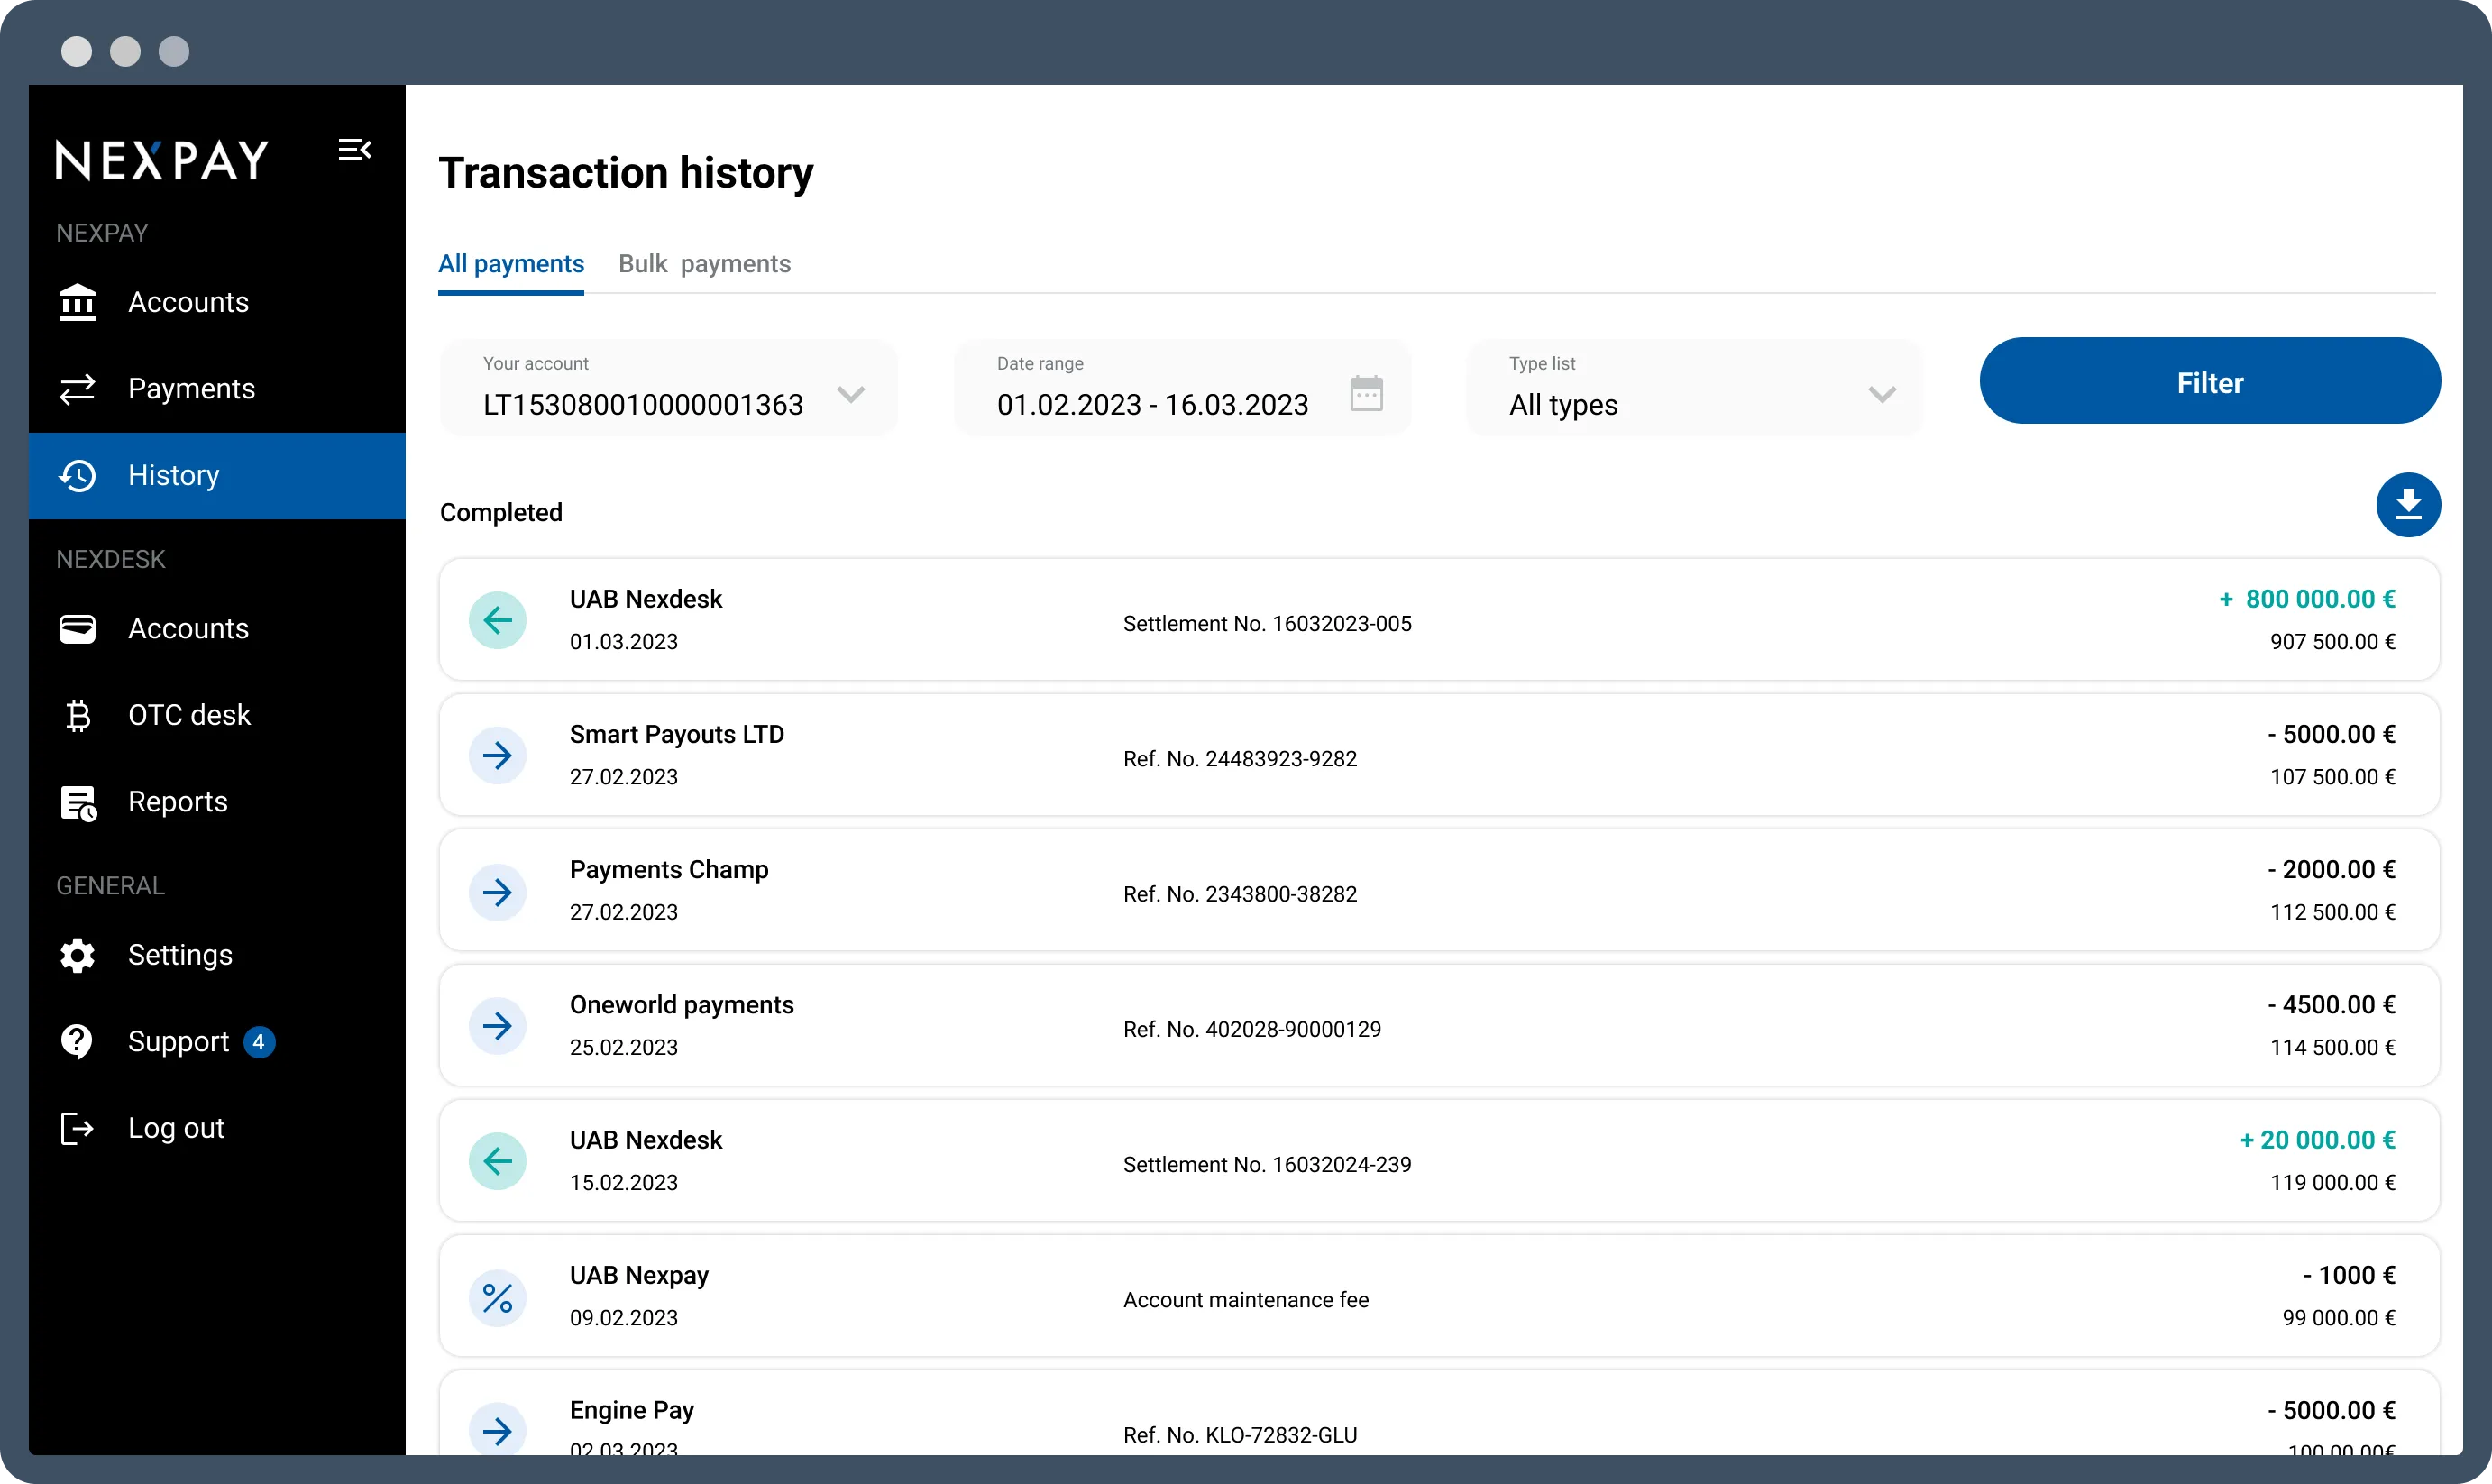The height and width of the screenshot is (1484, 2492).
Task: Edit the date range 01.02.2023 - 16.03.2023
Action: pos(1182,387)
